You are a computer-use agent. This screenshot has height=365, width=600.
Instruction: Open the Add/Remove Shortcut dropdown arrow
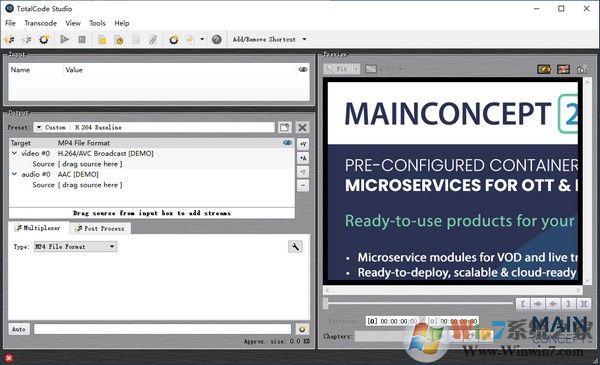point(305,39)
